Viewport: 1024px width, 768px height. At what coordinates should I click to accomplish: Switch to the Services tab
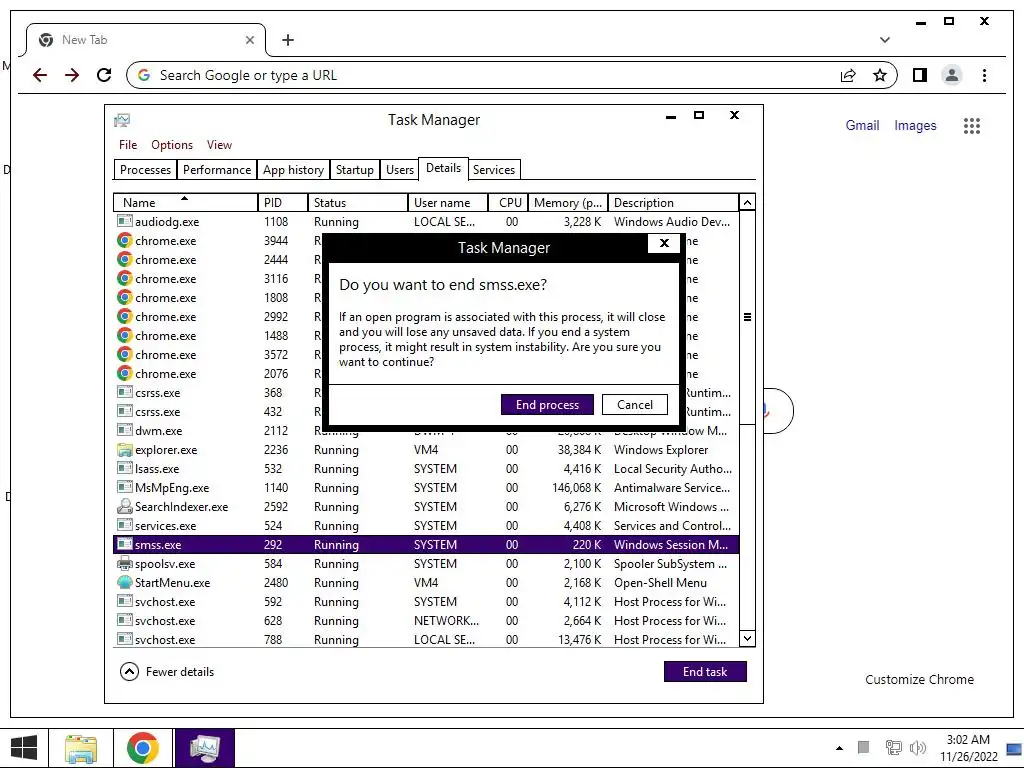point(494,170)
